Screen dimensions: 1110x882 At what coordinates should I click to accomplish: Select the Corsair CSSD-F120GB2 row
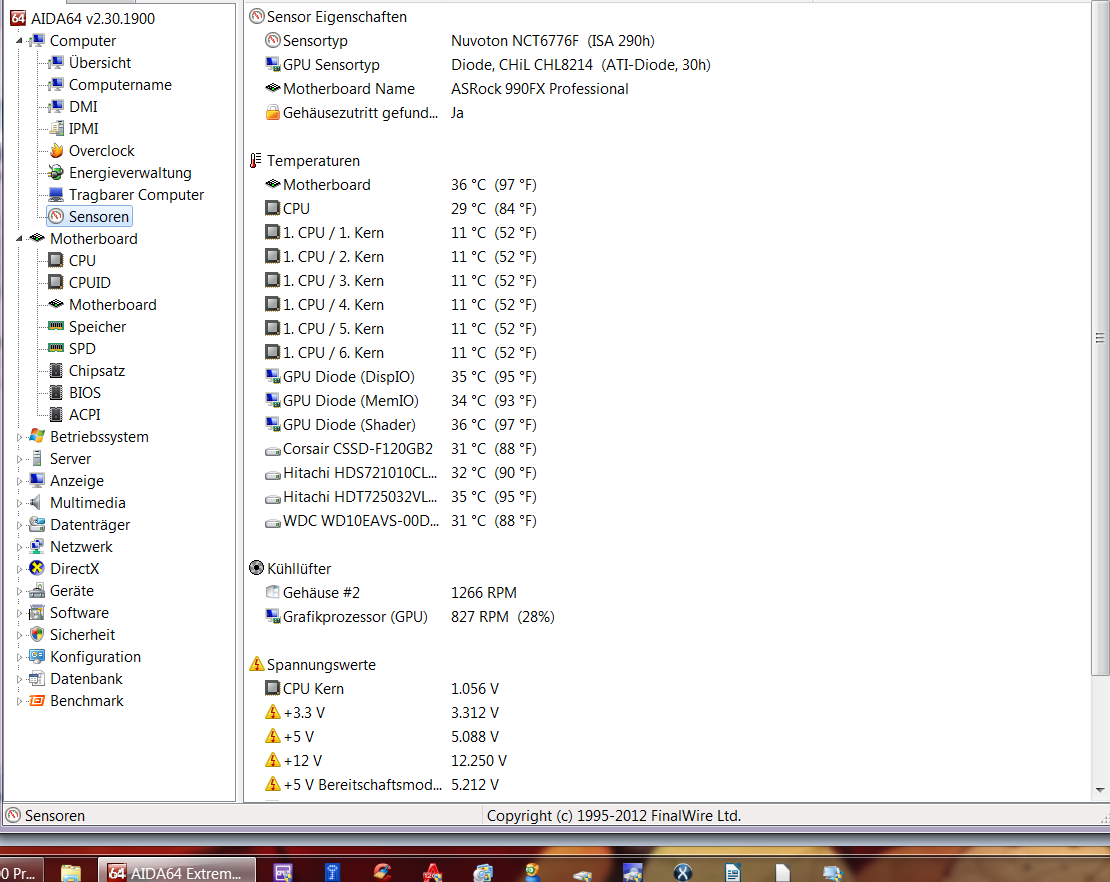click(x=401, y=449)
